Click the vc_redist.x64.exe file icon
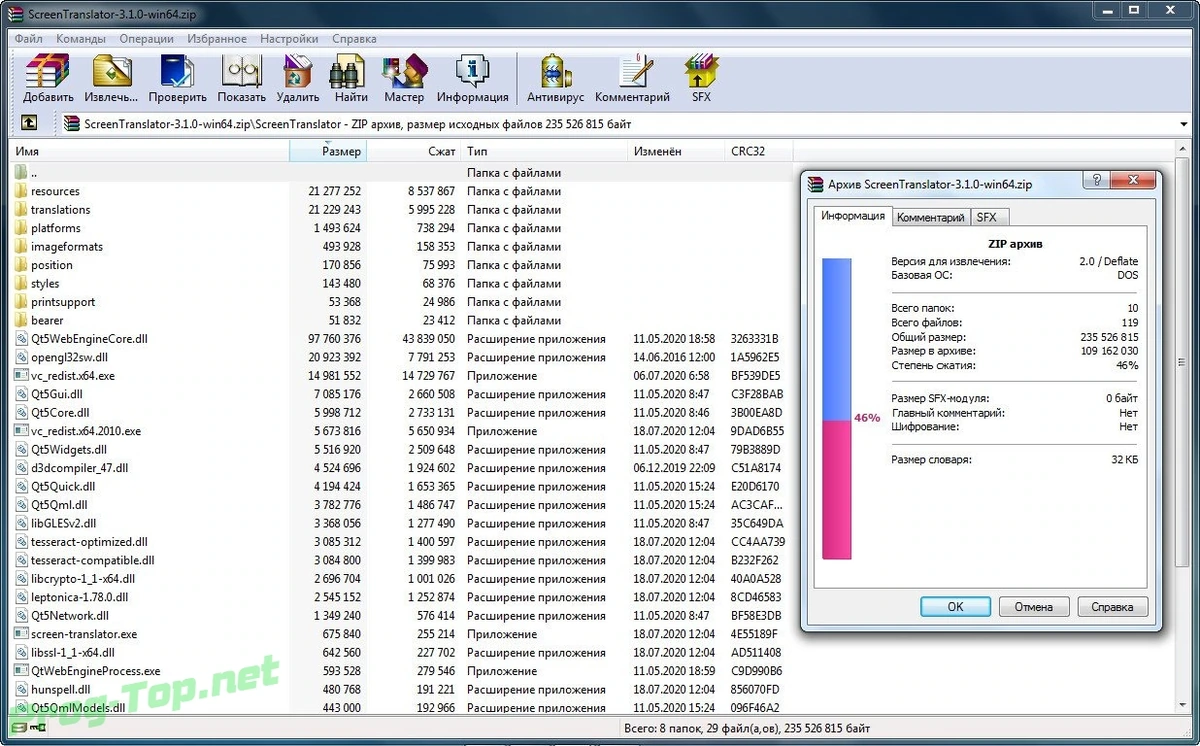1200x746 pixels. 21,376
